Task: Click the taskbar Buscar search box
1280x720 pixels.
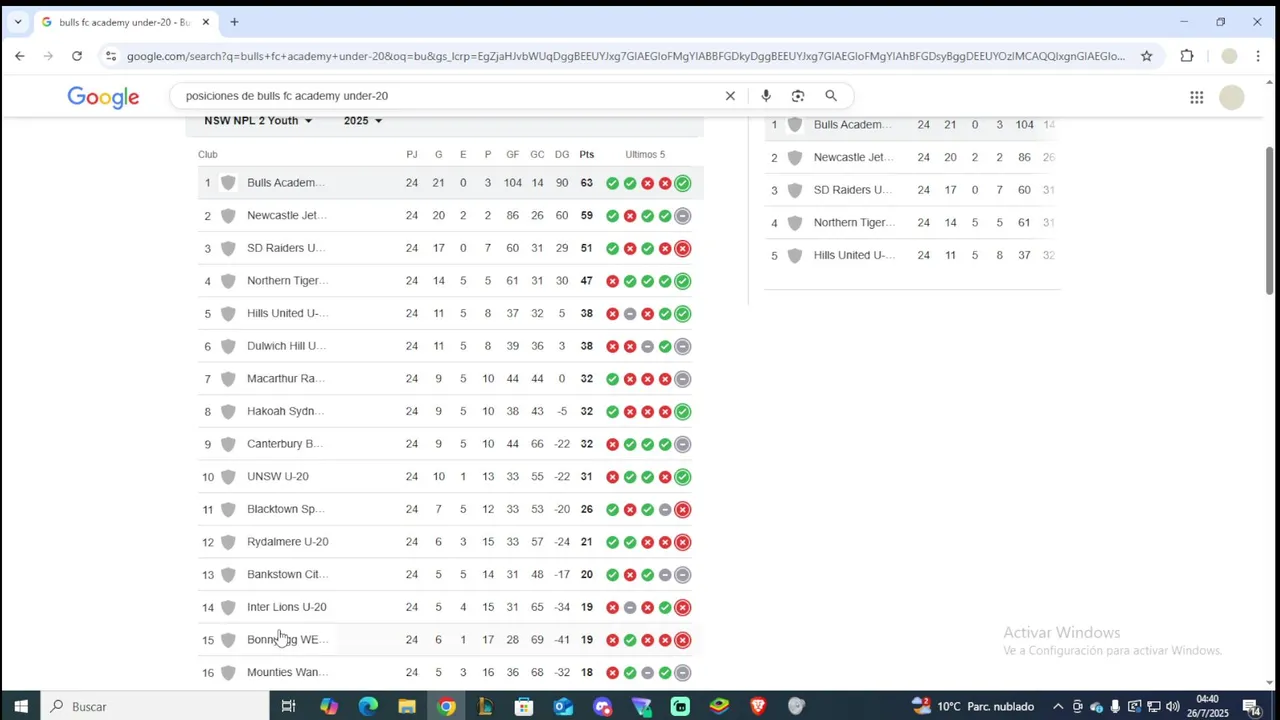Action: click(155, 706)
